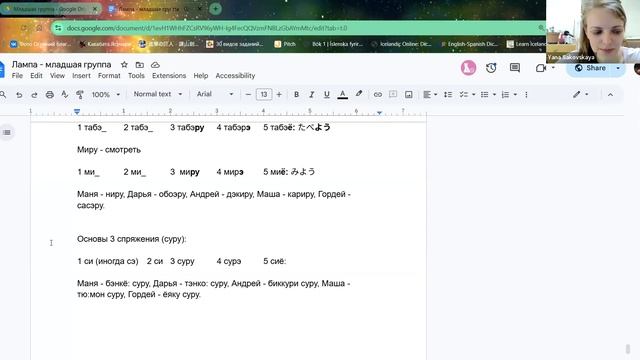
Task: Open the bulleted list options
Action: 488,95
